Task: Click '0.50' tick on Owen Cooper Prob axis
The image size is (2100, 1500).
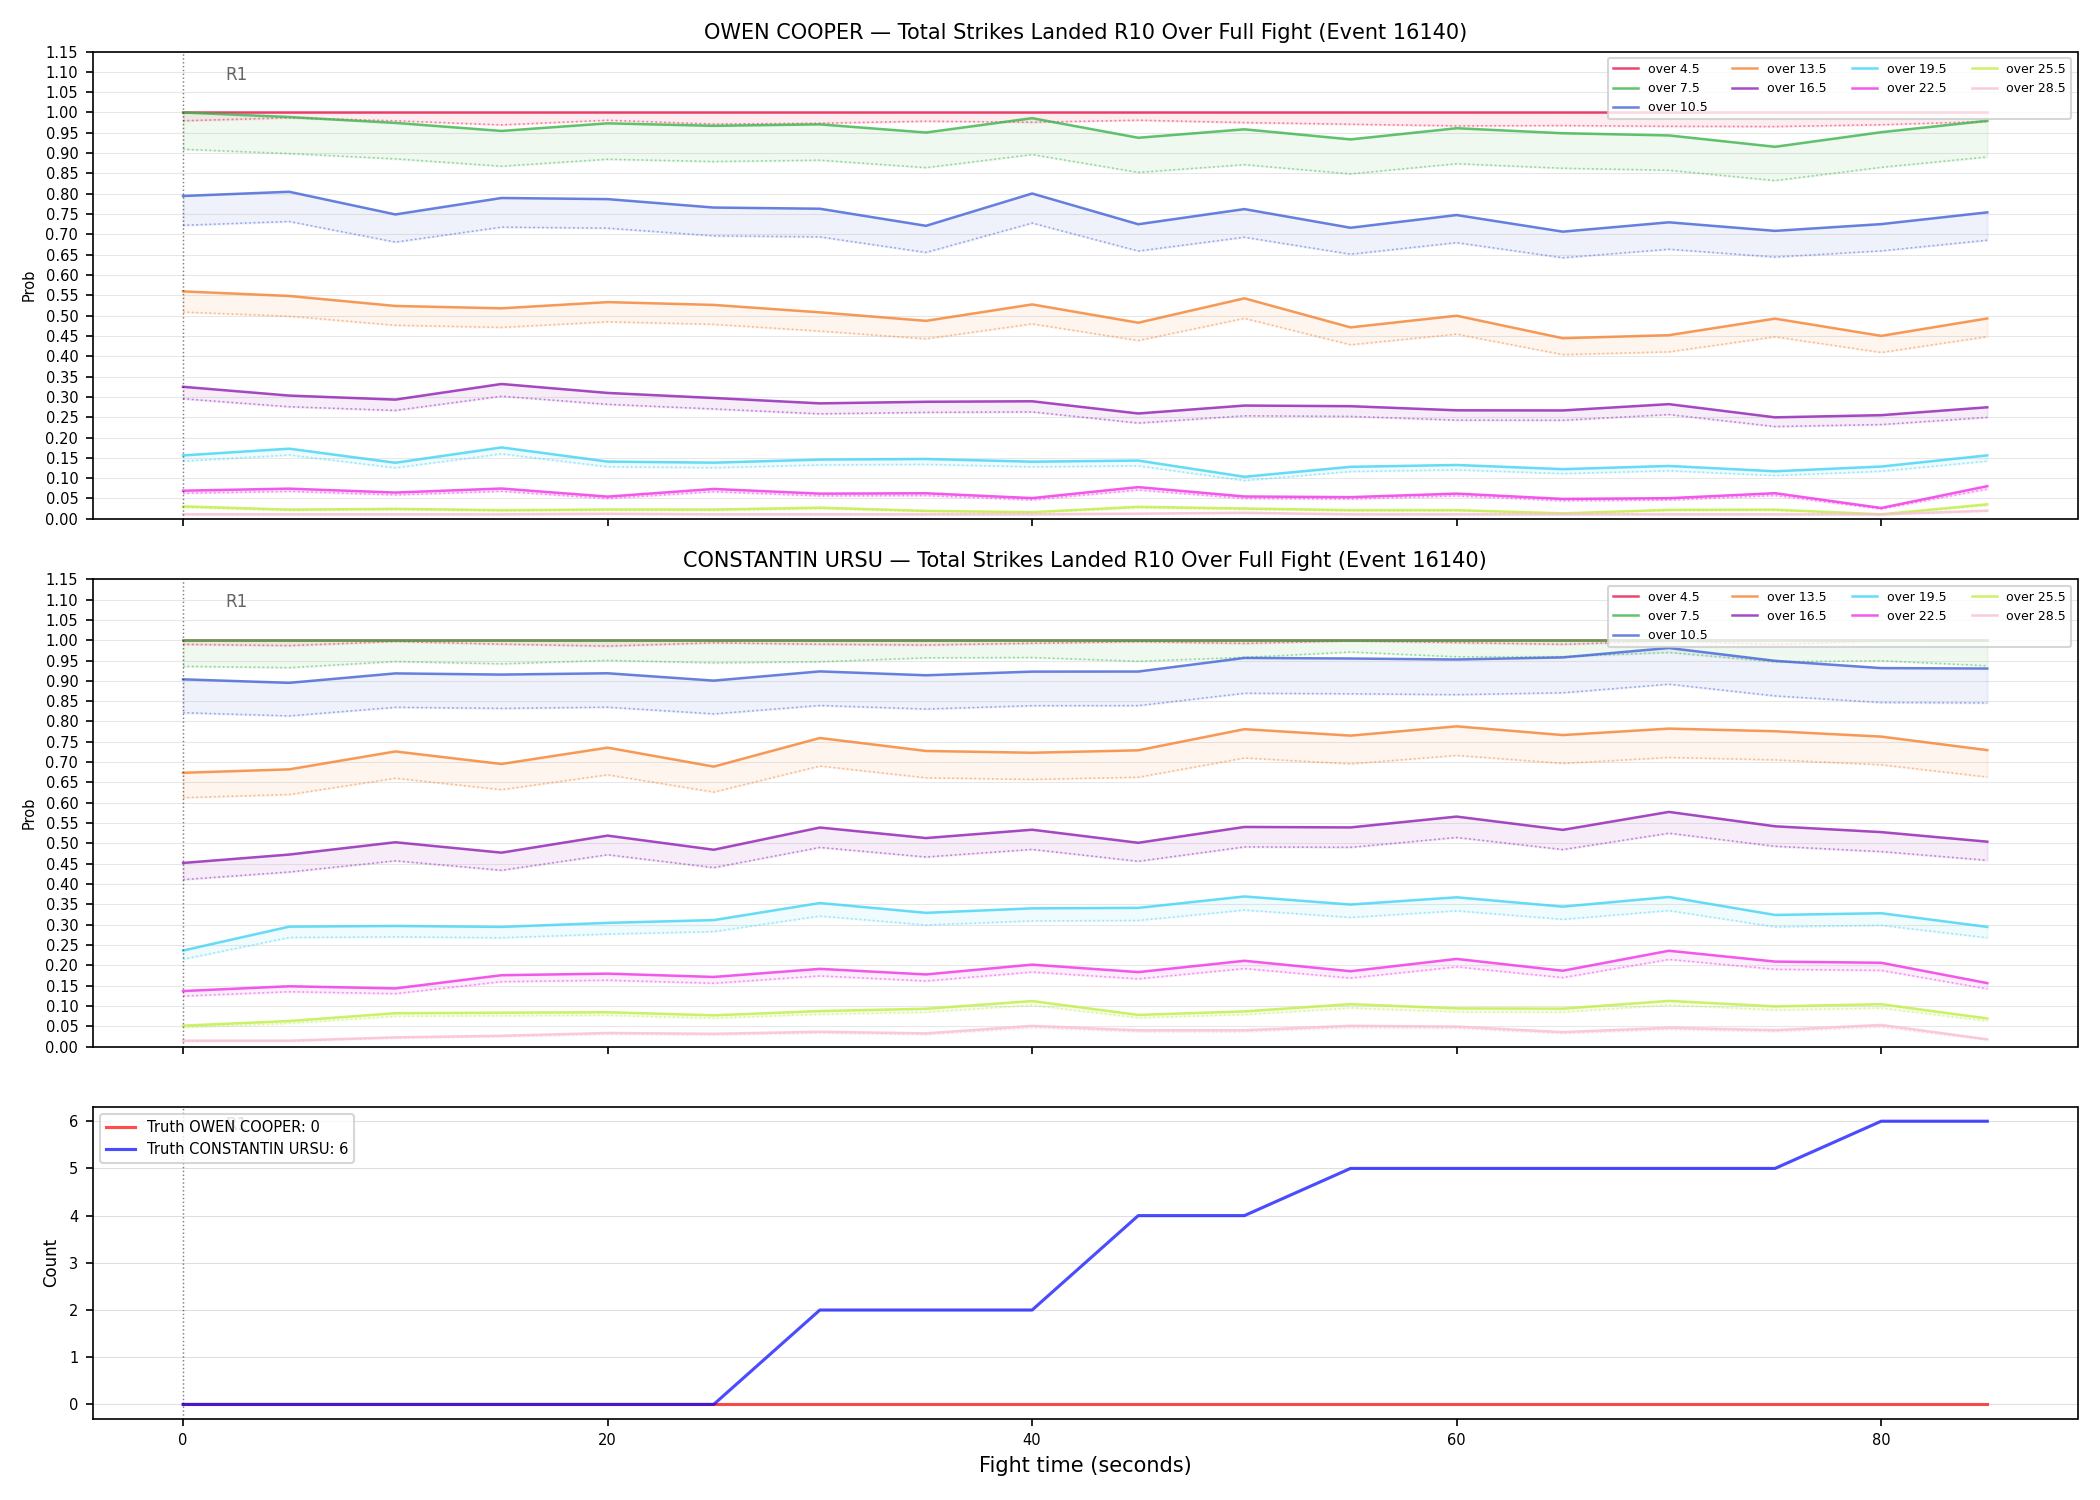Action: 62,316
